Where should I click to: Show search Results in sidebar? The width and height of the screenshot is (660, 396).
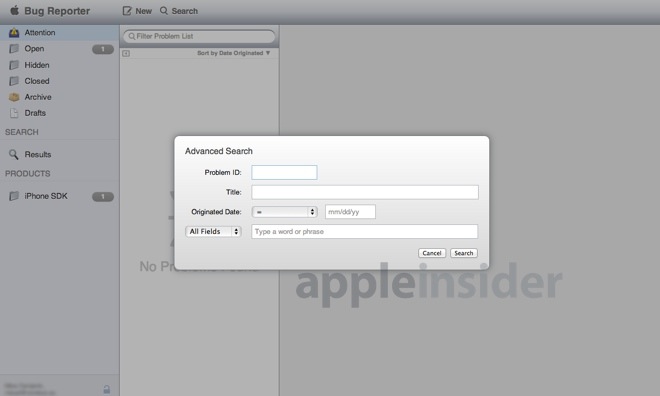click(59, 154)
